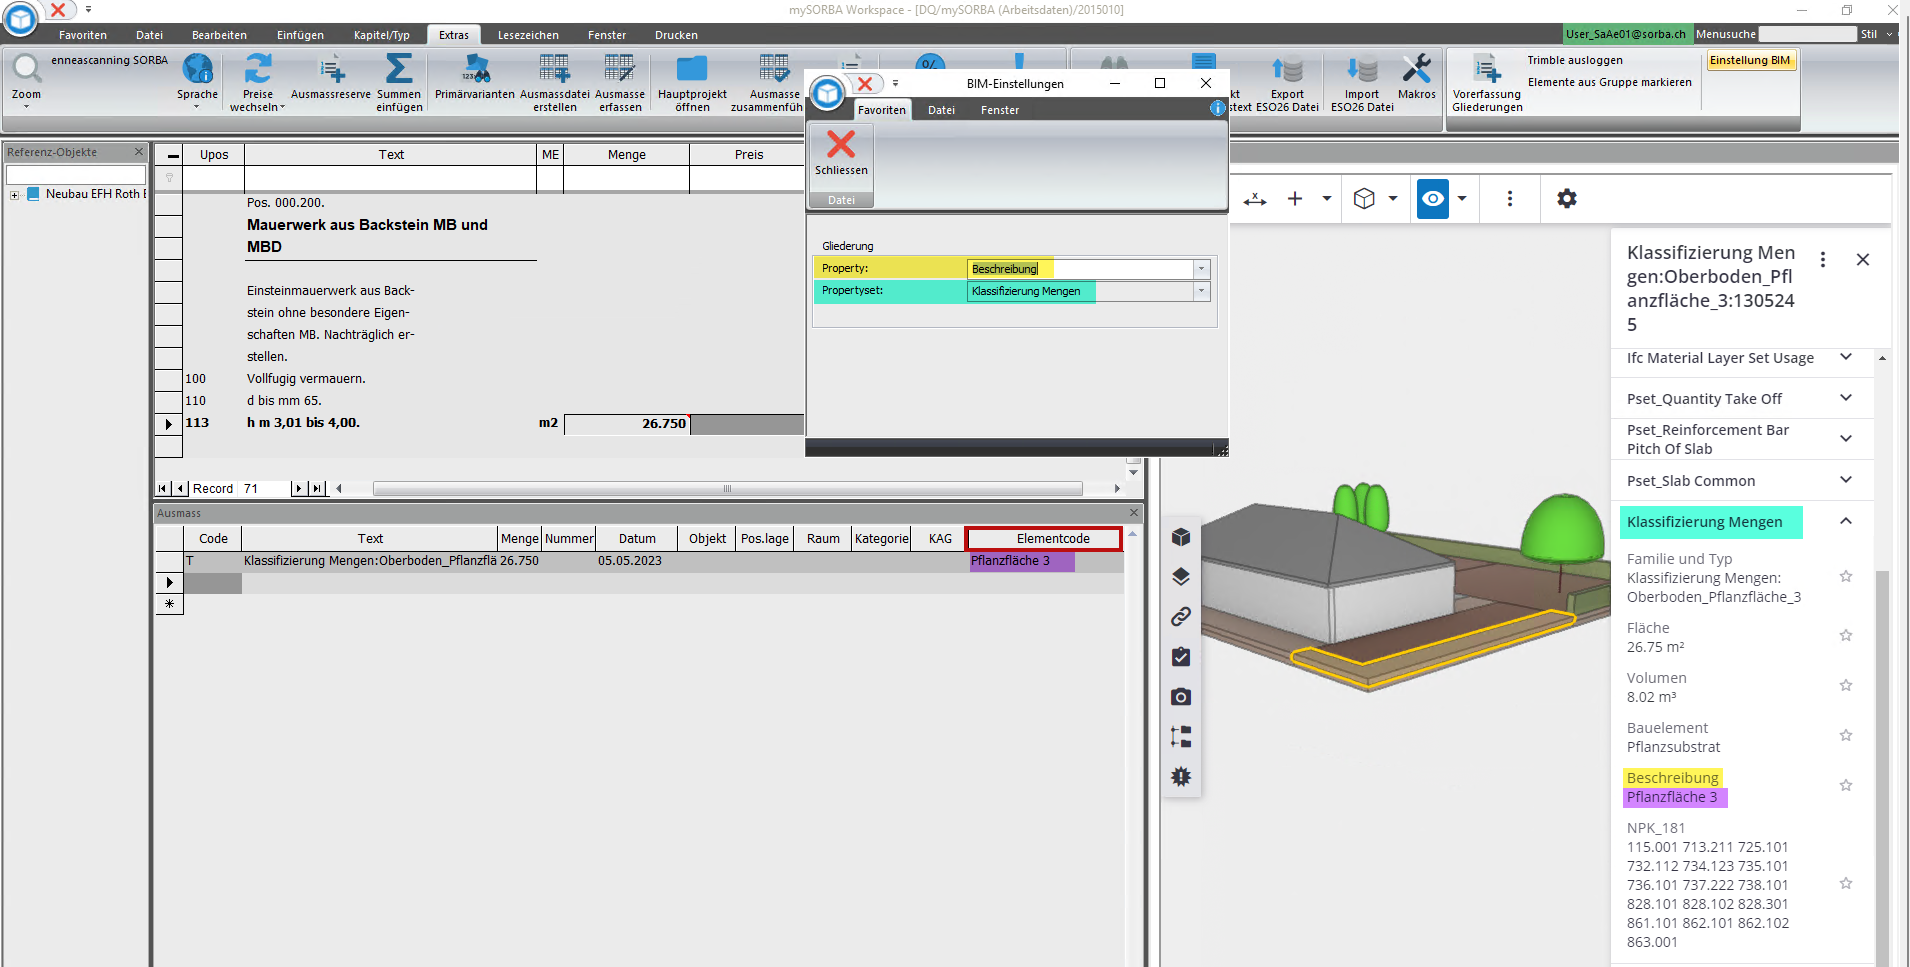Switch to the Lesezeichen ribbon tab
1910x967 pixels.
(x=528, y=35)
